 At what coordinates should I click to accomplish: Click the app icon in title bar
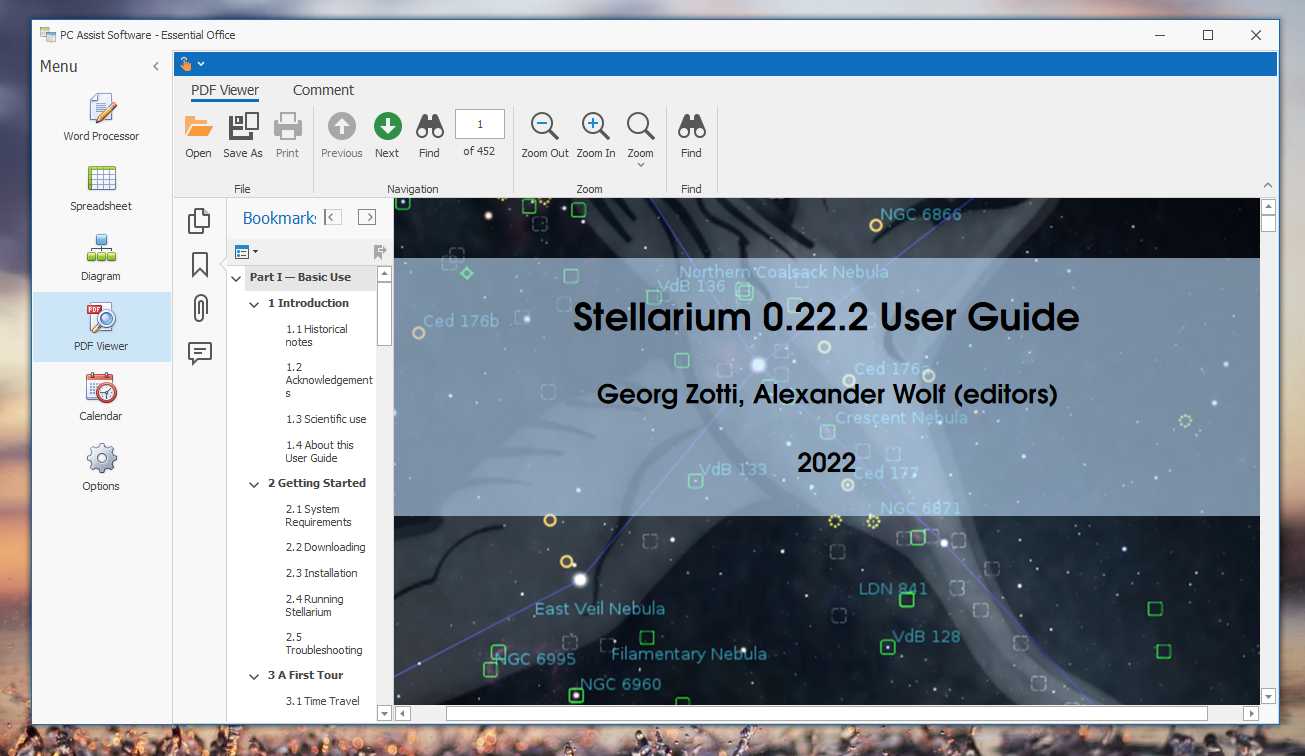[47, 35]
